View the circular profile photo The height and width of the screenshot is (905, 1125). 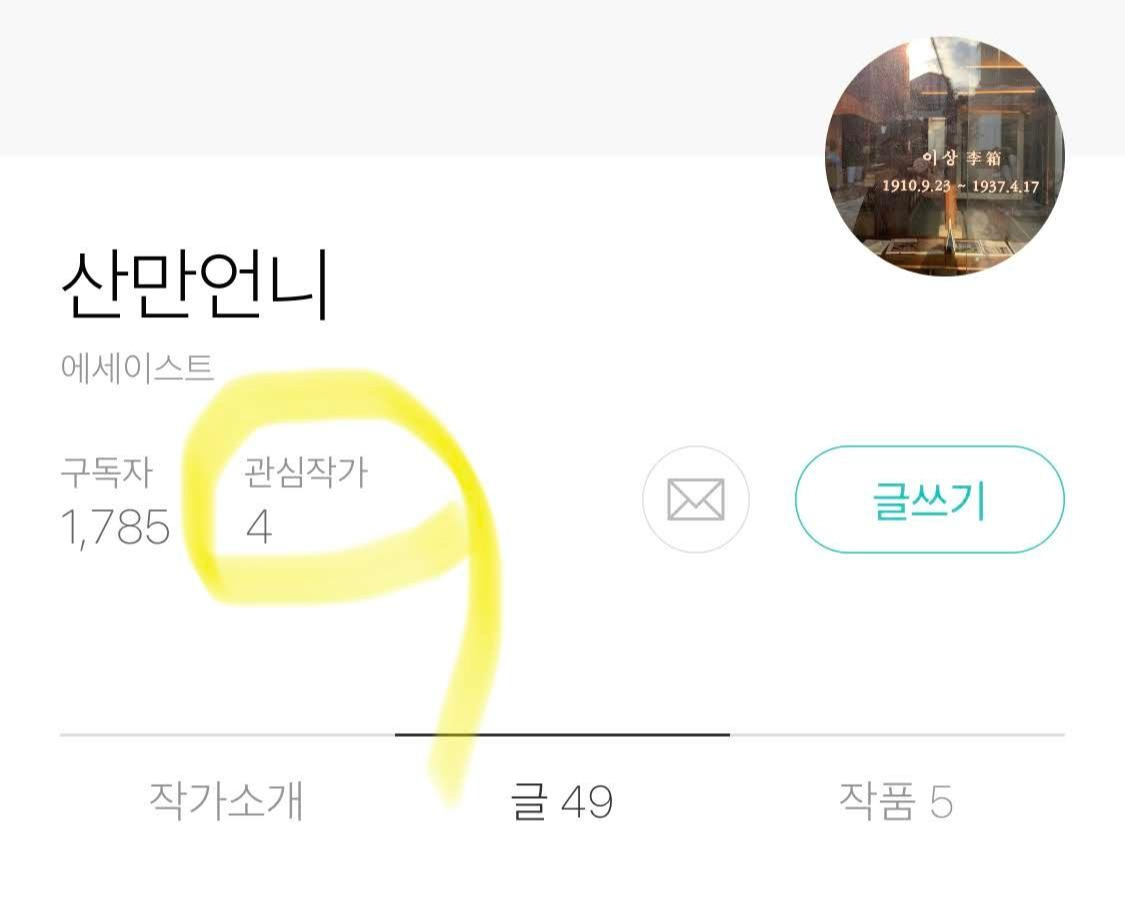pos(944,156)
